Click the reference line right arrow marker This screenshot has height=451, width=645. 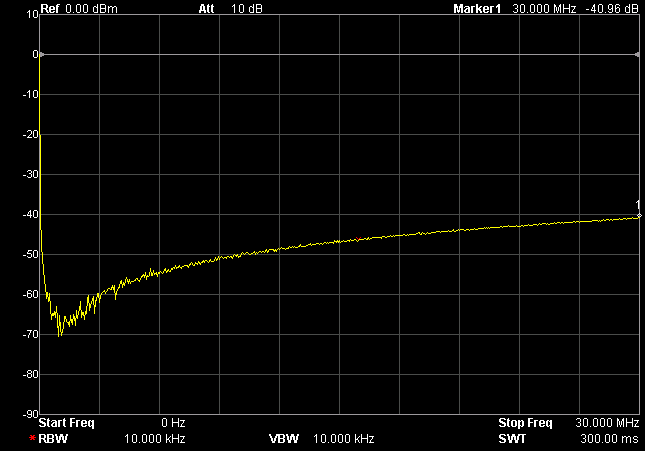coord(637,54)
